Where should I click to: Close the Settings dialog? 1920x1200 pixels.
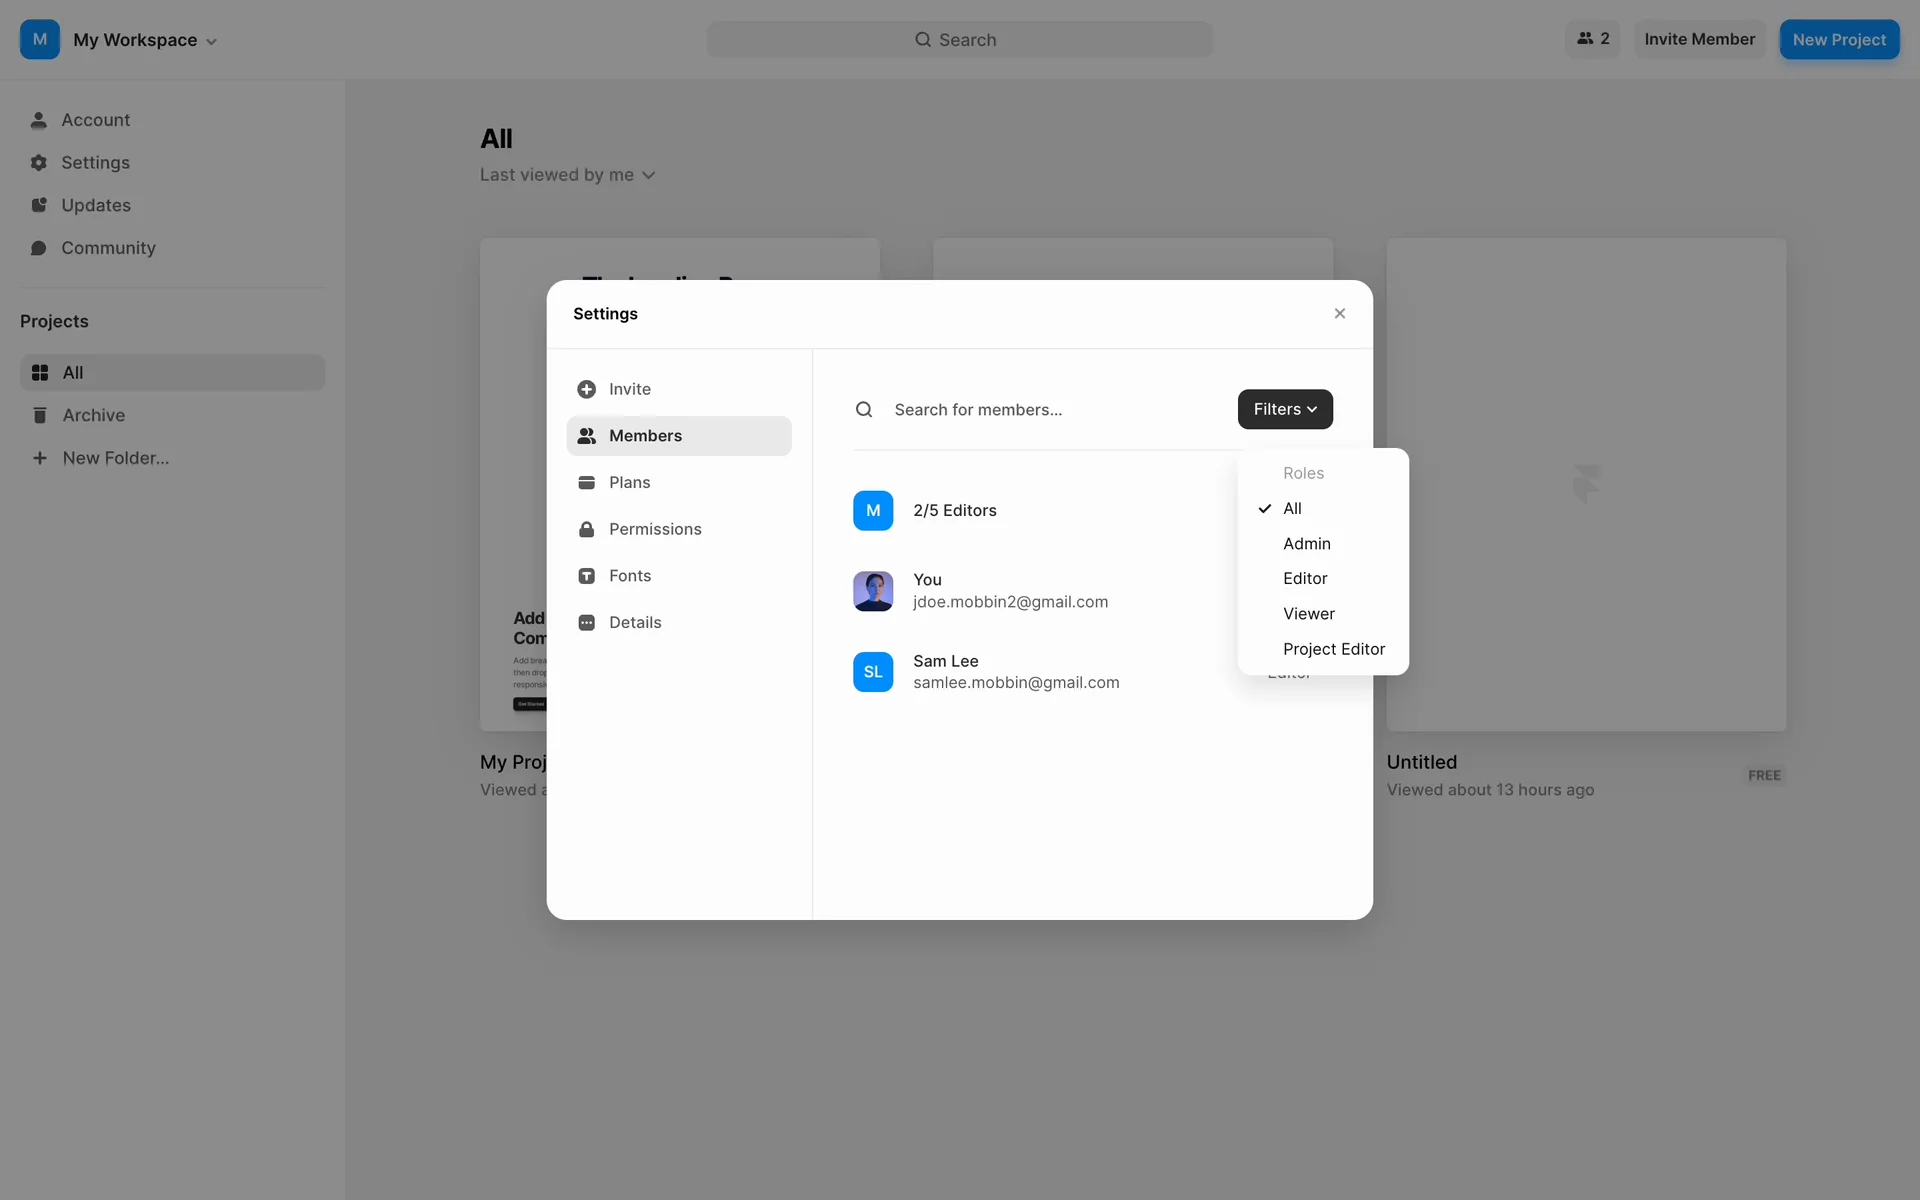click(x=1339, y=314)
